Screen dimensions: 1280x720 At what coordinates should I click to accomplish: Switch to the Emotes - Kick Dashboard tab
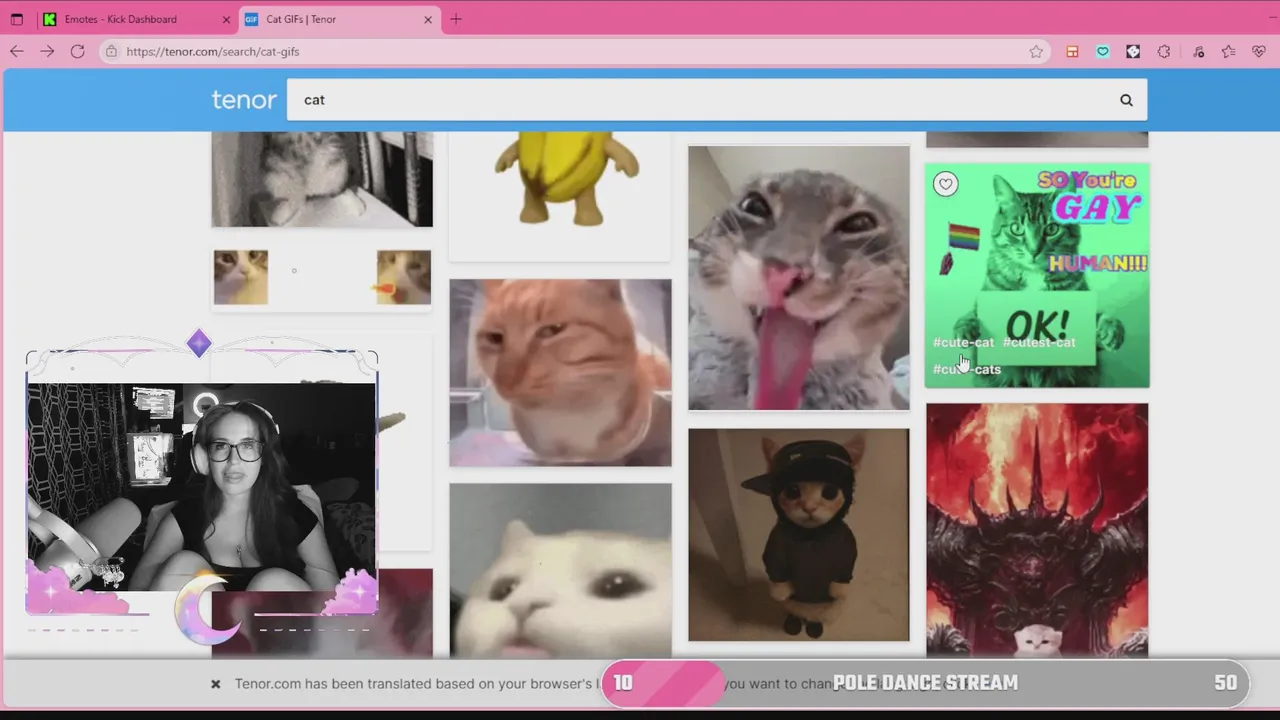(121, 19)
